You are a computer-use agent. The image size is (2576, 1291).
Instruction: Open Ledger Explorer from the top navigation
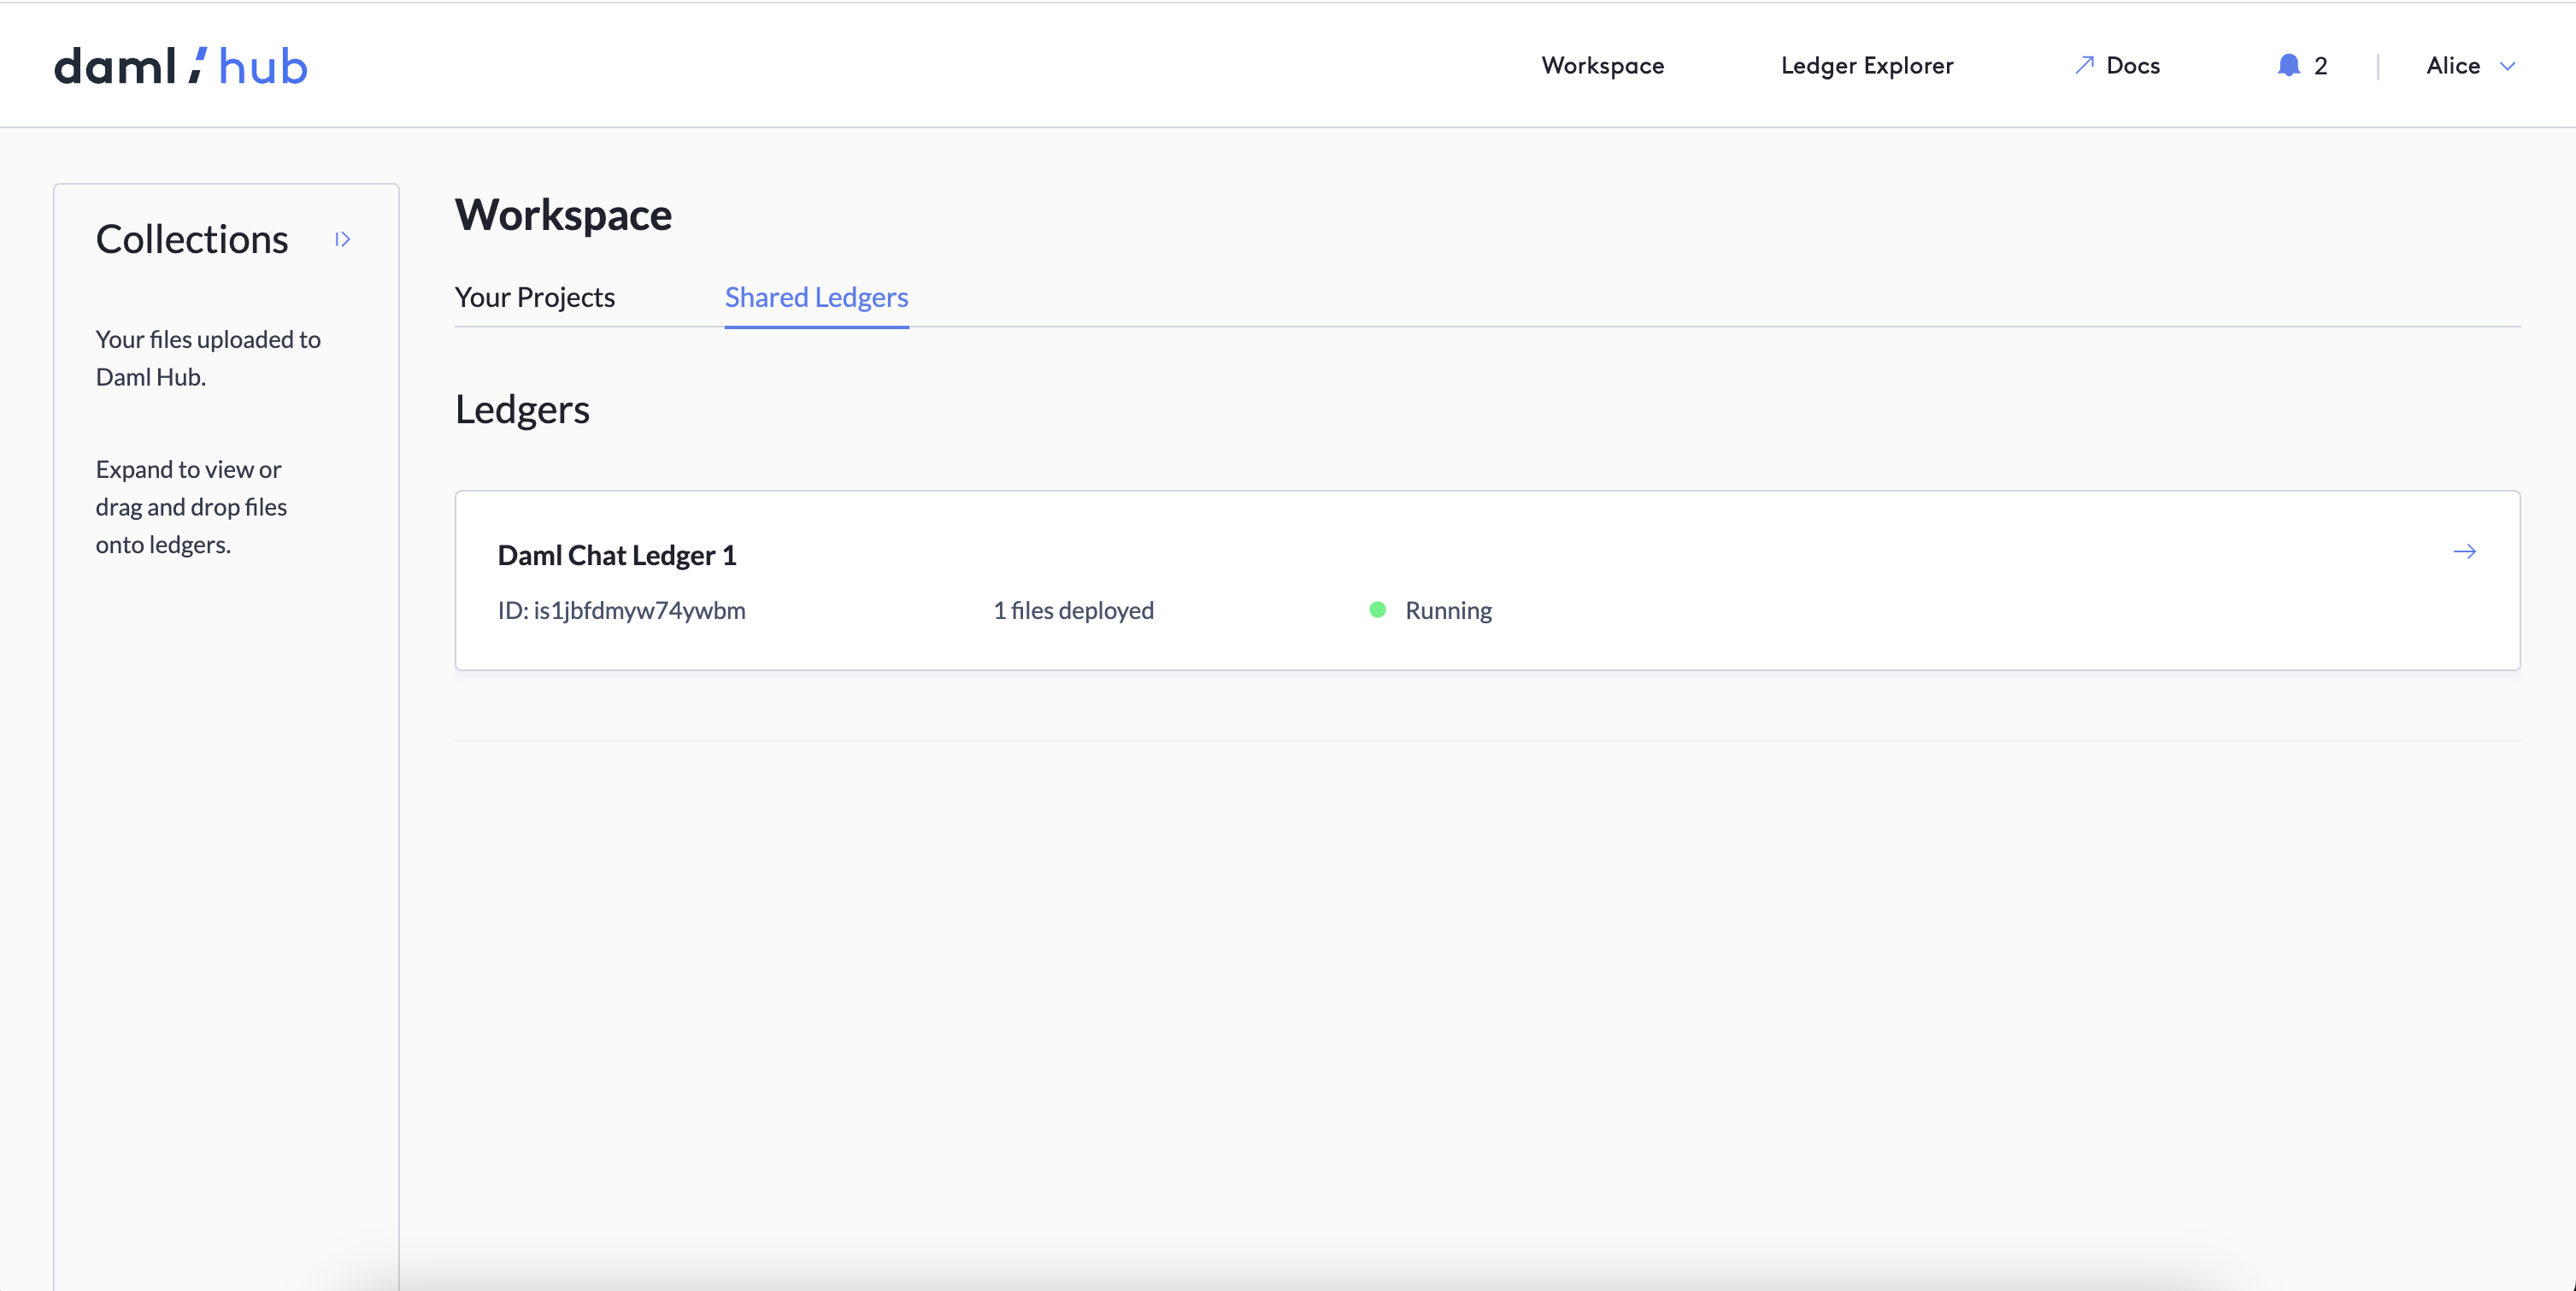(x=1866, y=65)
